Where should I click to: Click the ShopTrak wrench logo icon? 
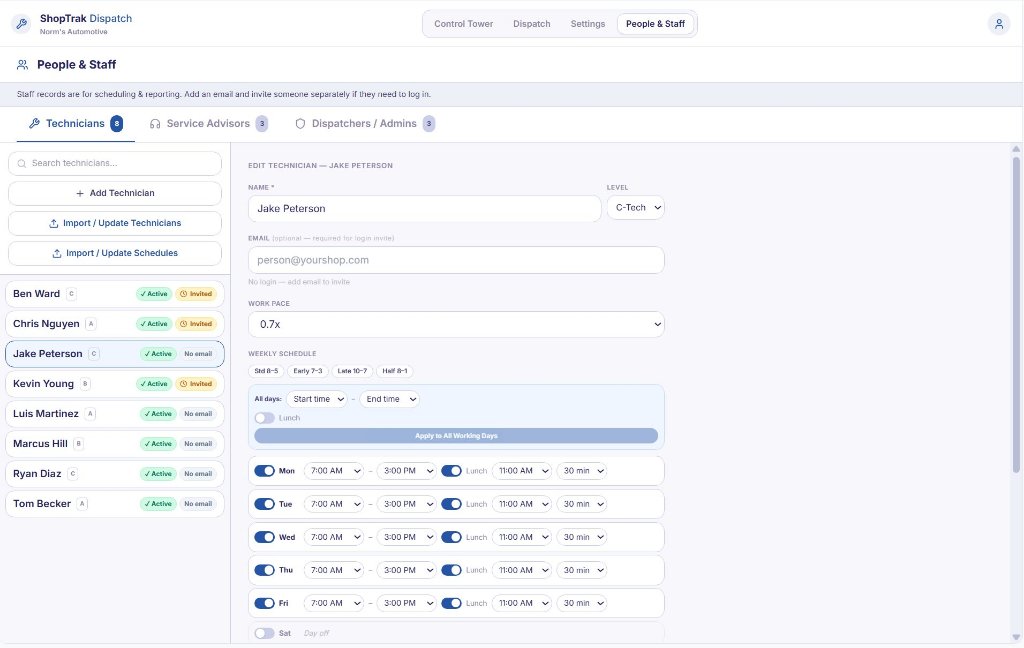[22, 24]
